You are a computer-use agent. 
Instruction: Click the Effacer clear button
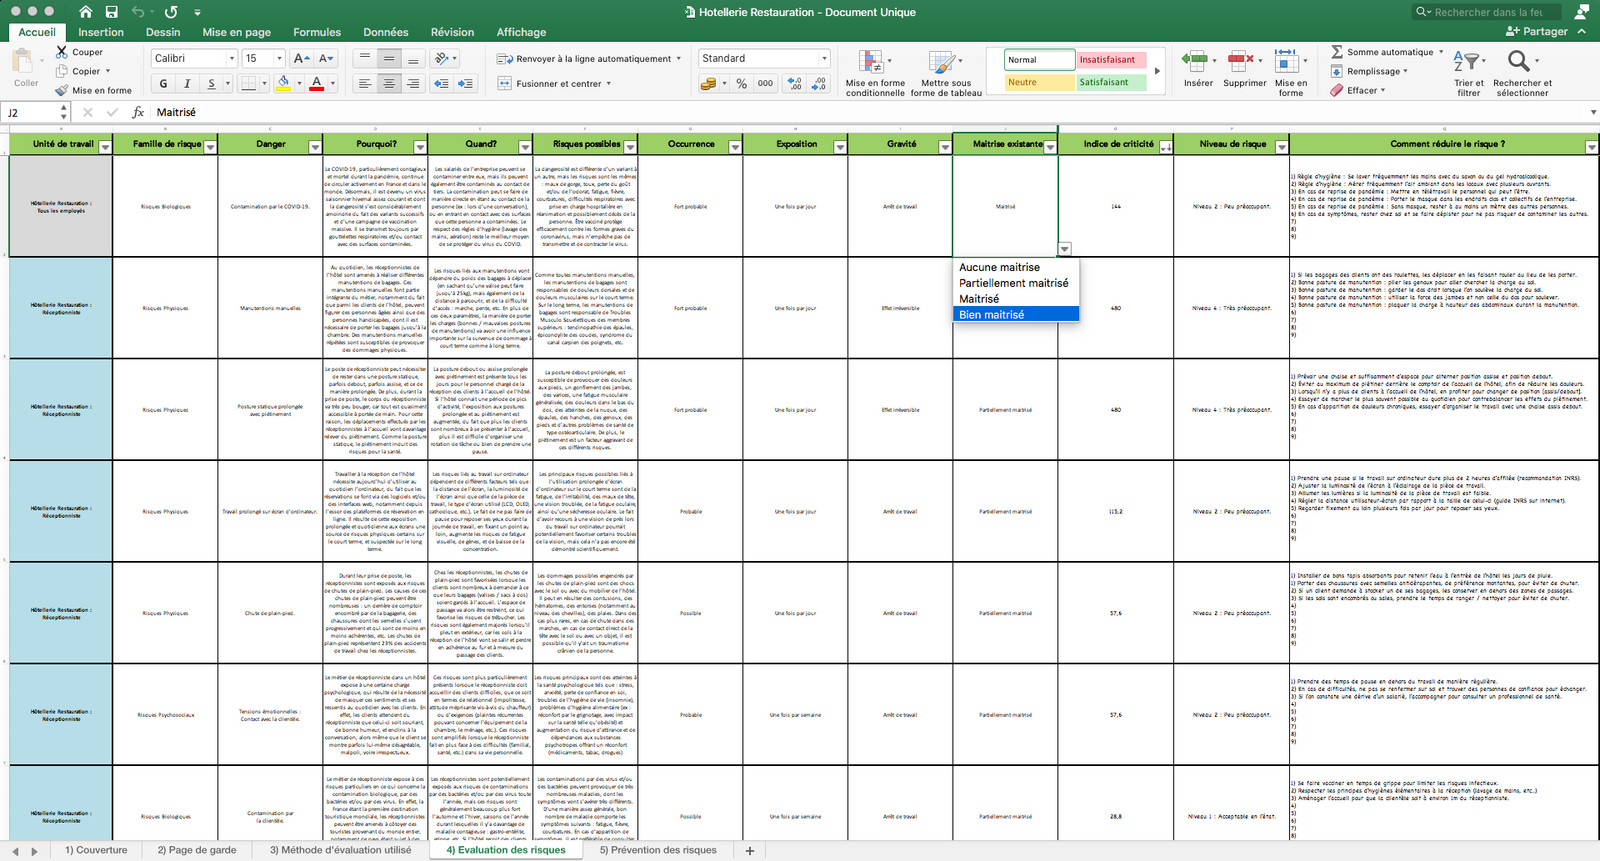tap(1358, 90)
